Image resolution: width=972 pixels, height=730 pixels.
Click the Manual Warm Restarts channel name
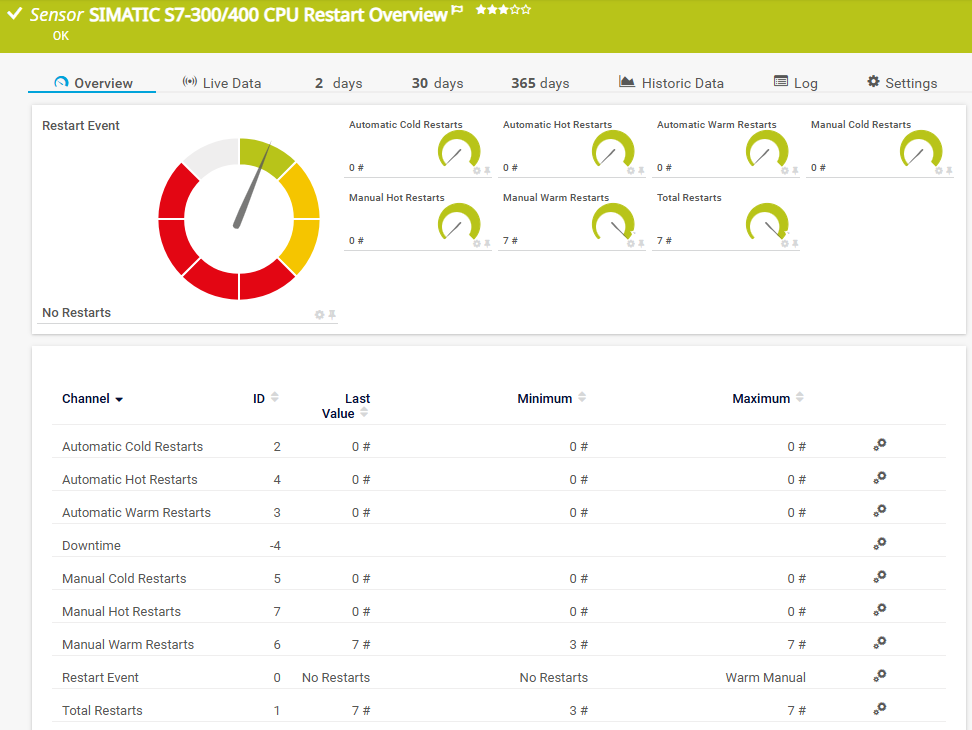pyautogui.click(x=128, y=645)
